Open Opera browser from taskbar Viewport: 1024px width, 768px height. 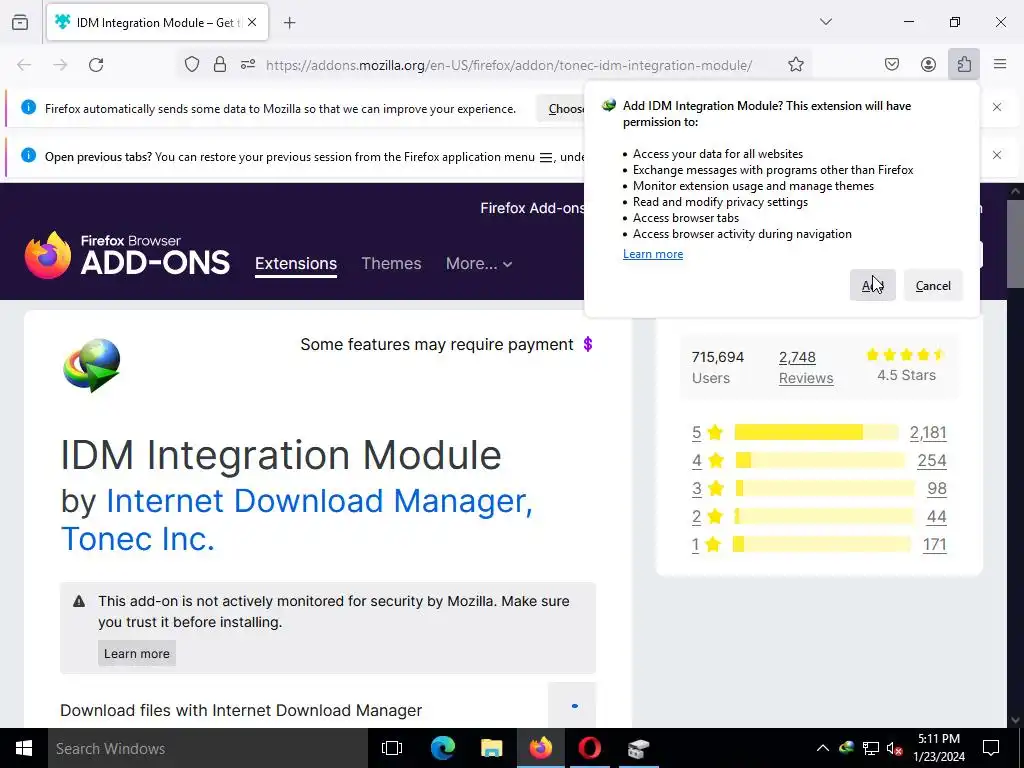coord(589,748)
